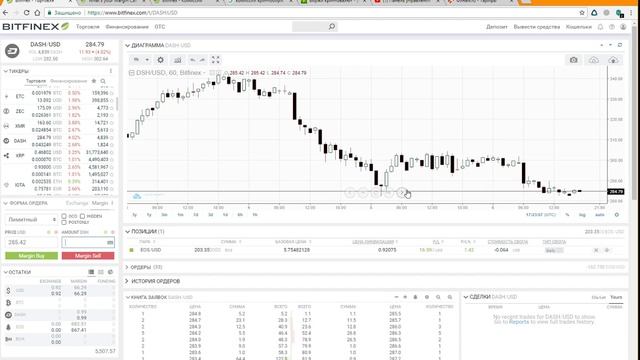Click red Margin Sell button
This screenshot has width=640, height=360.
click(x=88, y=256)
